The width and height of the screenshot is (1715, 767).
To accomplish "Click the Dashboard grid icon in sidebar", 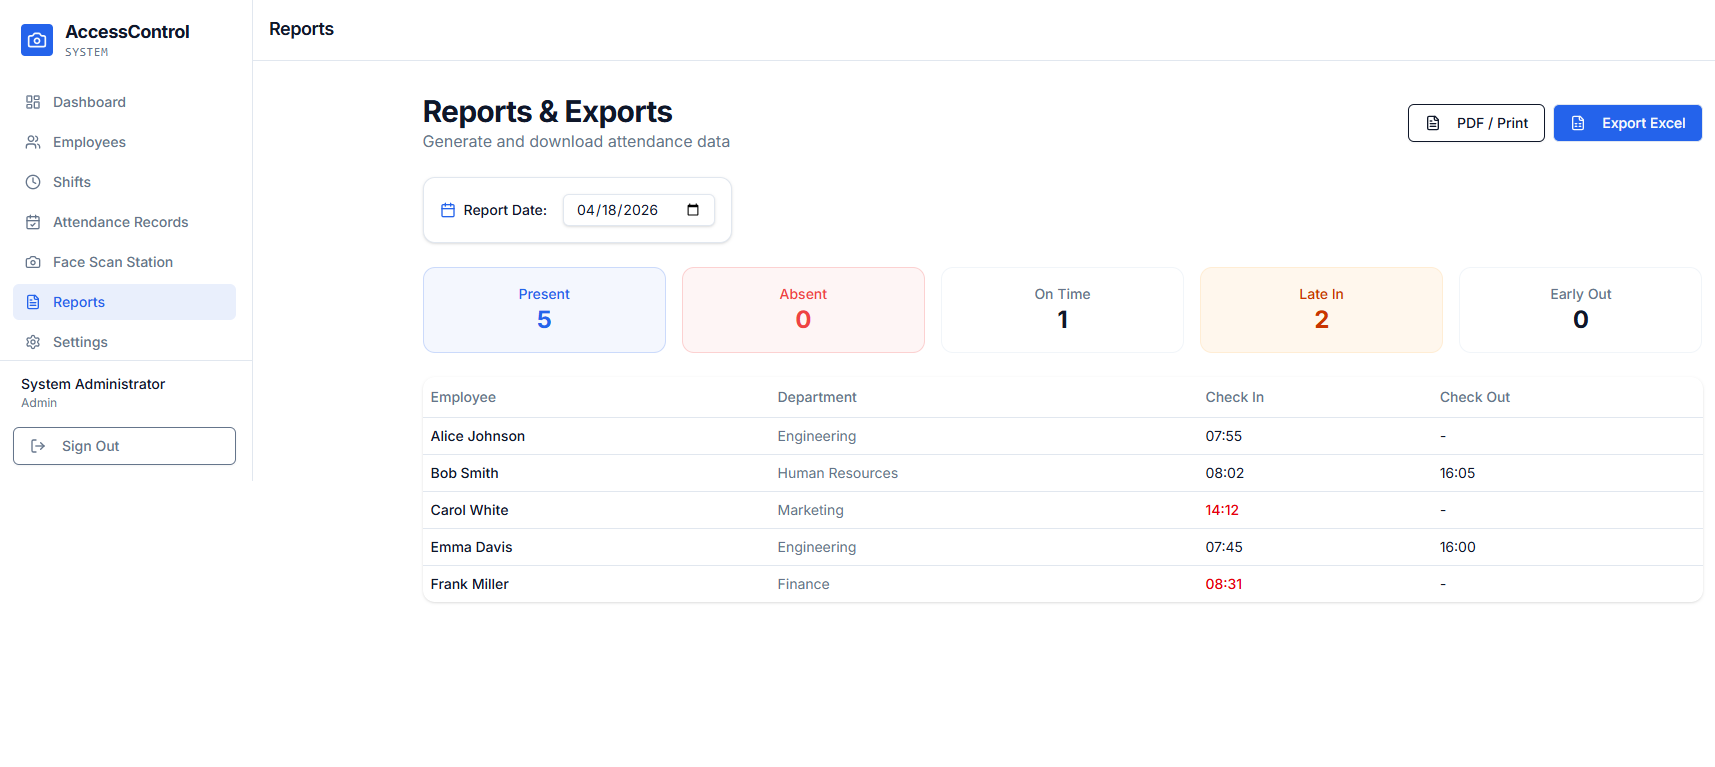I will [33, 102].
